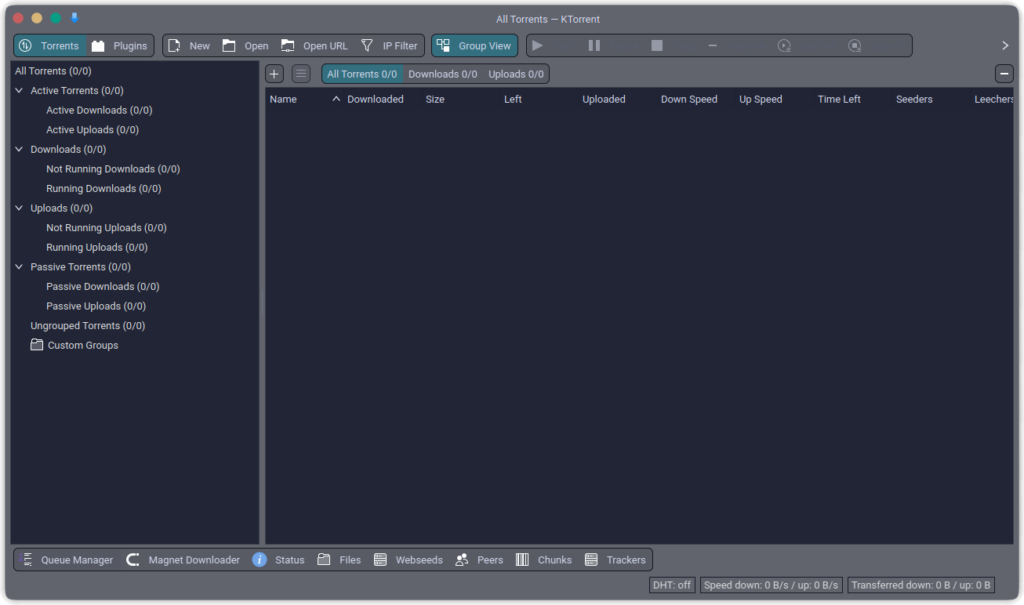Select Passive Uploads (0/0)
This screenshot has height=605, width=1024.
click(95, 306)
